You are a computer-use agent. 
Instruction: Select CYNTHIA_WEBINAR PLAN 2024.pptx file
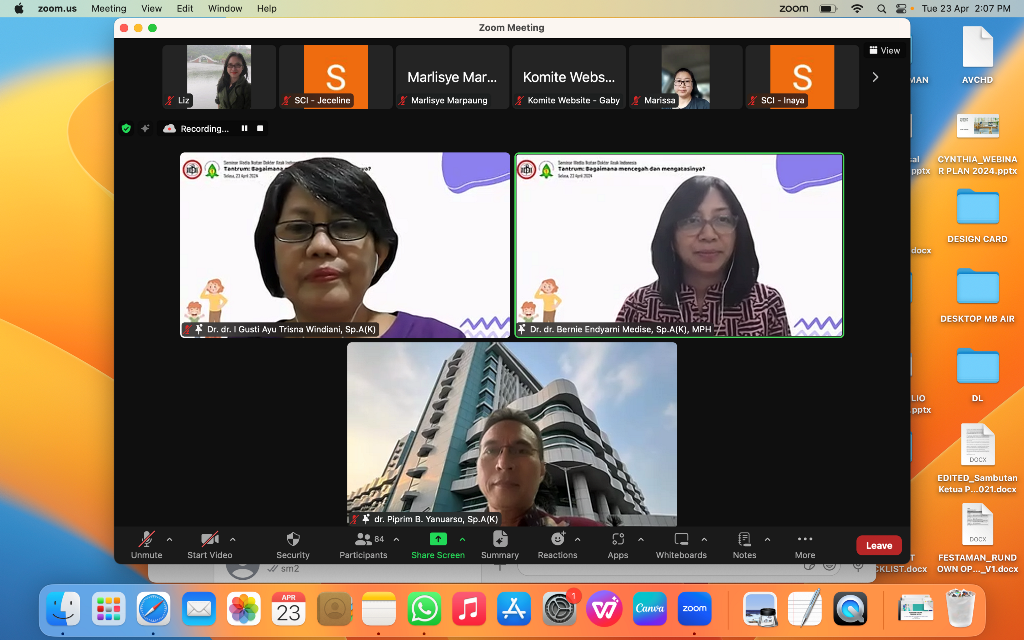[x=977, y=144]
